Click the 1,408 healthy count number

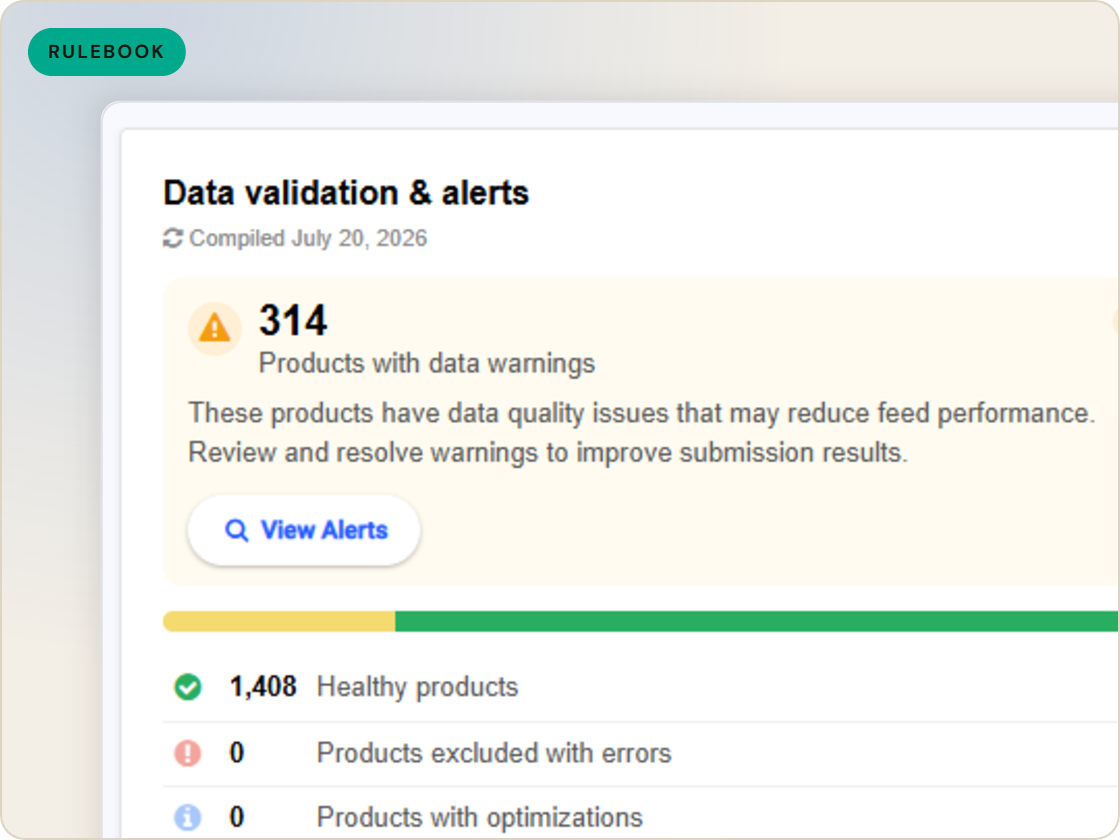point(263,687)
